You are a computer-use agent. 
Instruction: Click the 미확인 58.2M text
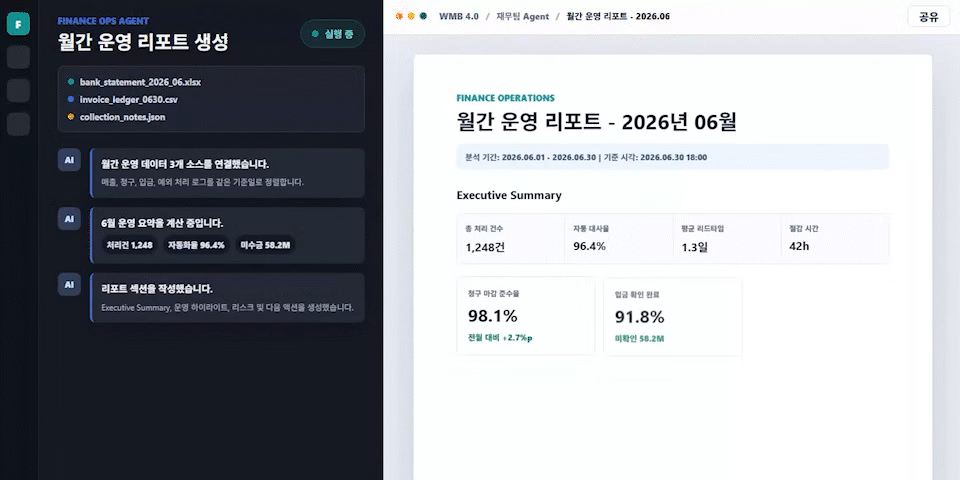click(640, 339)
